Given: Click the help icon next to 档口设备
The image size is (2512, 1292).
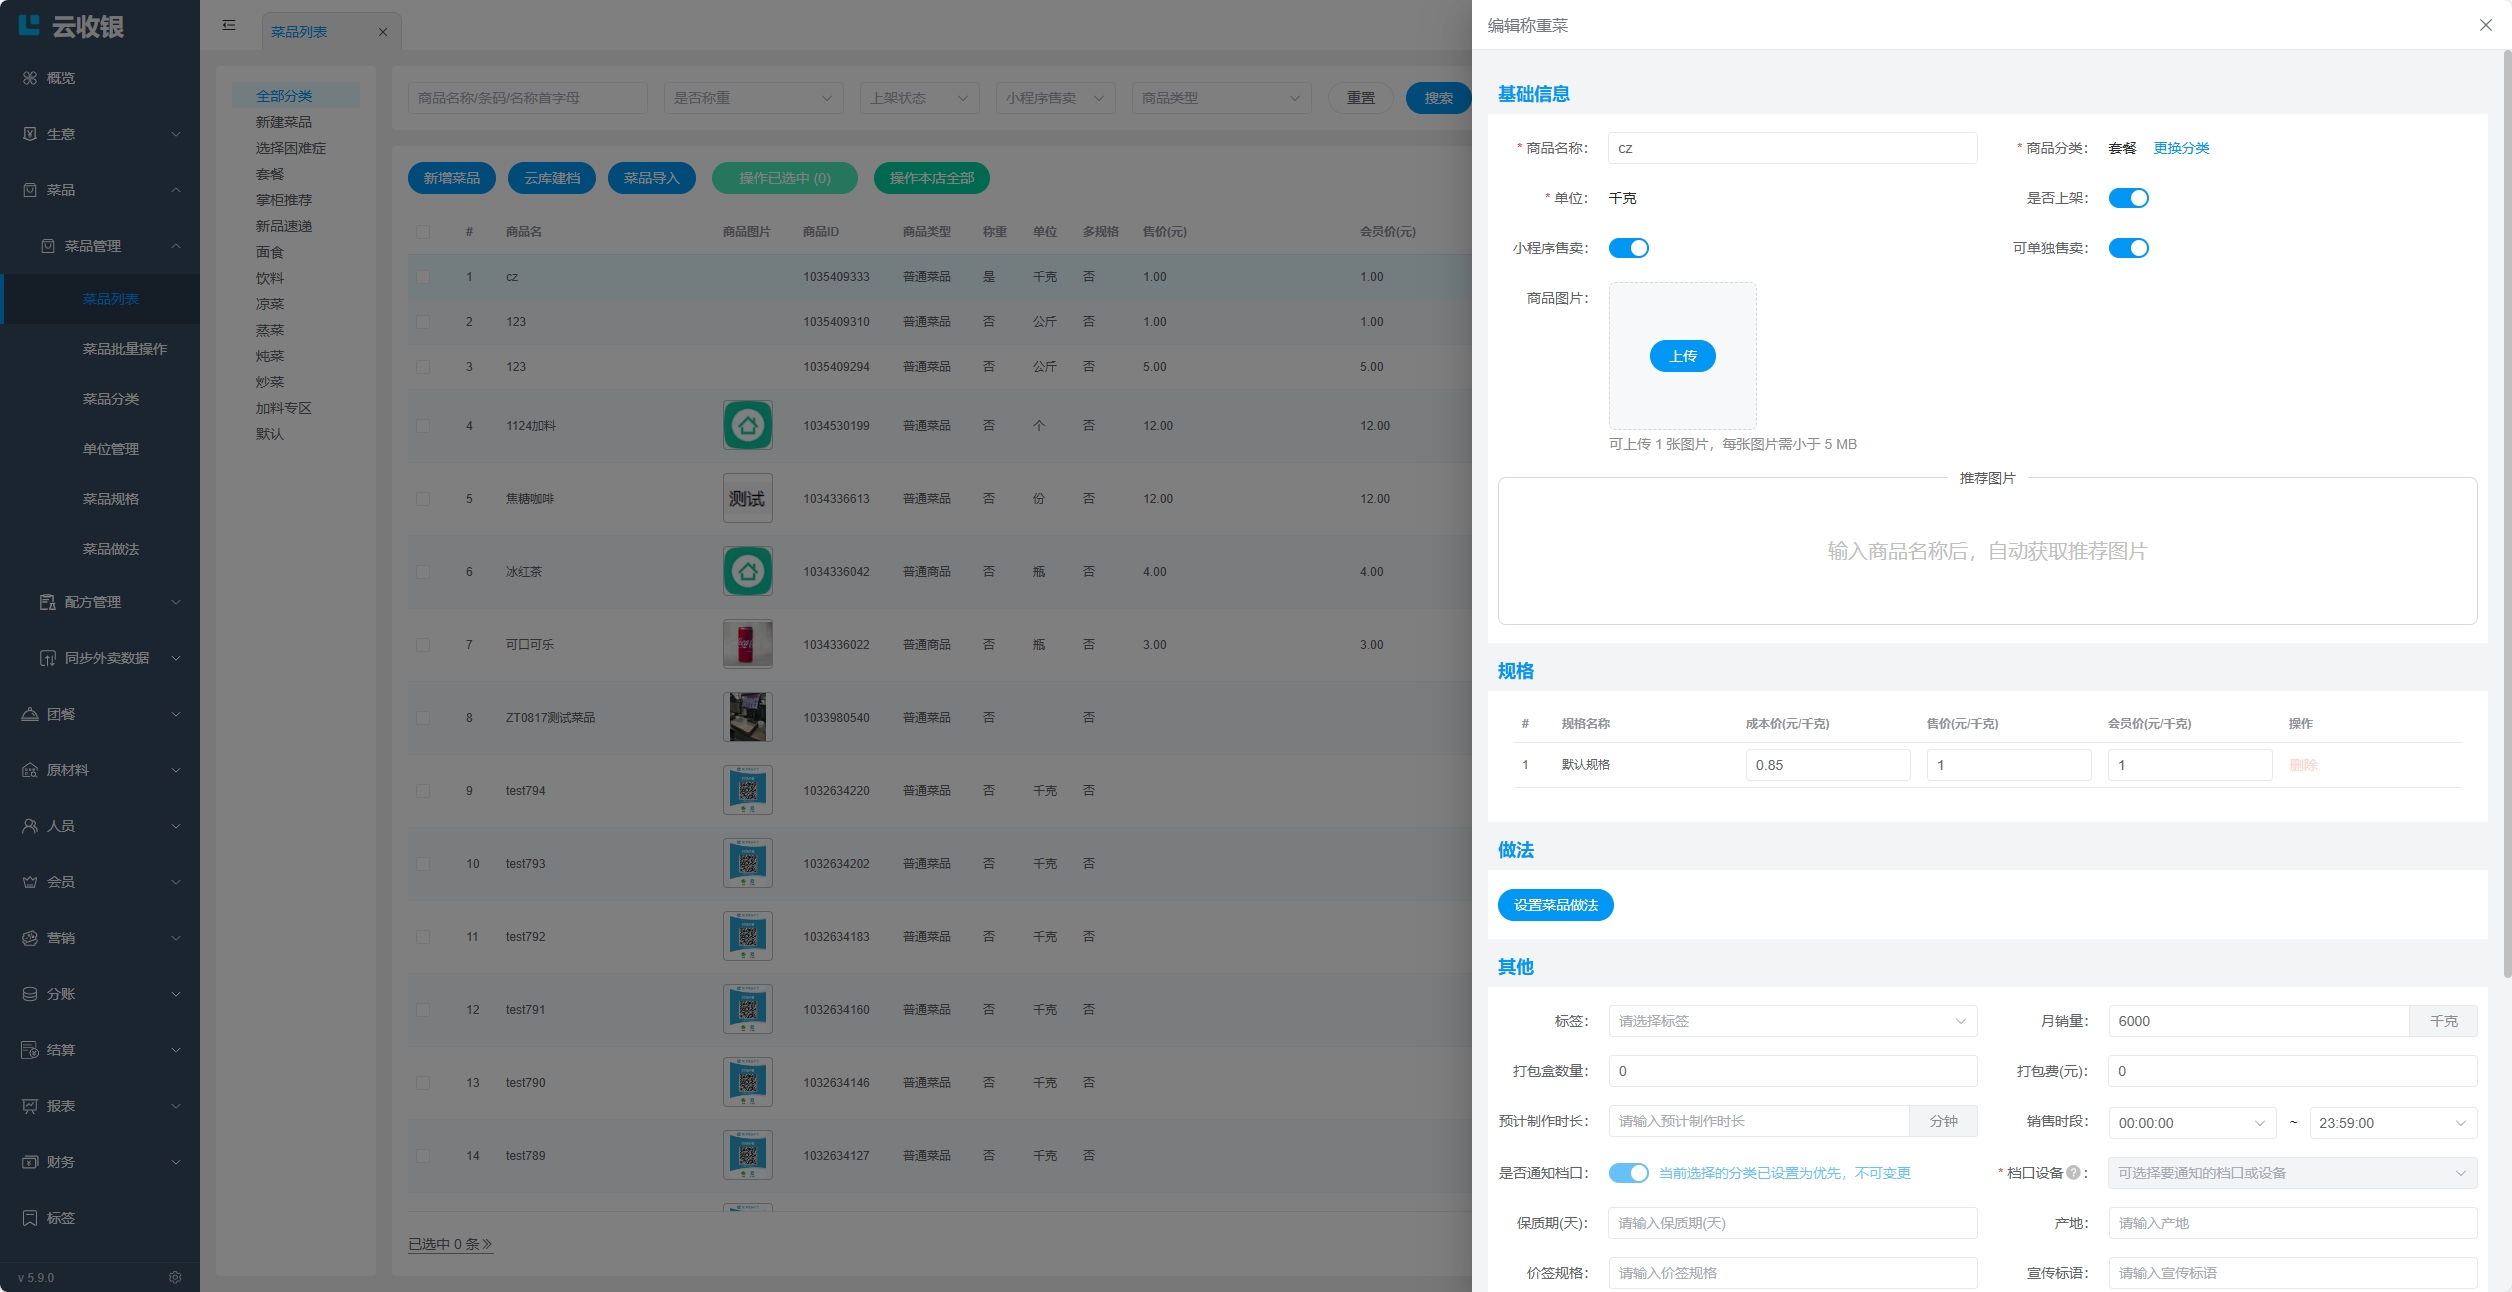Looking at the screenshot, I should pos(2073,1172).
